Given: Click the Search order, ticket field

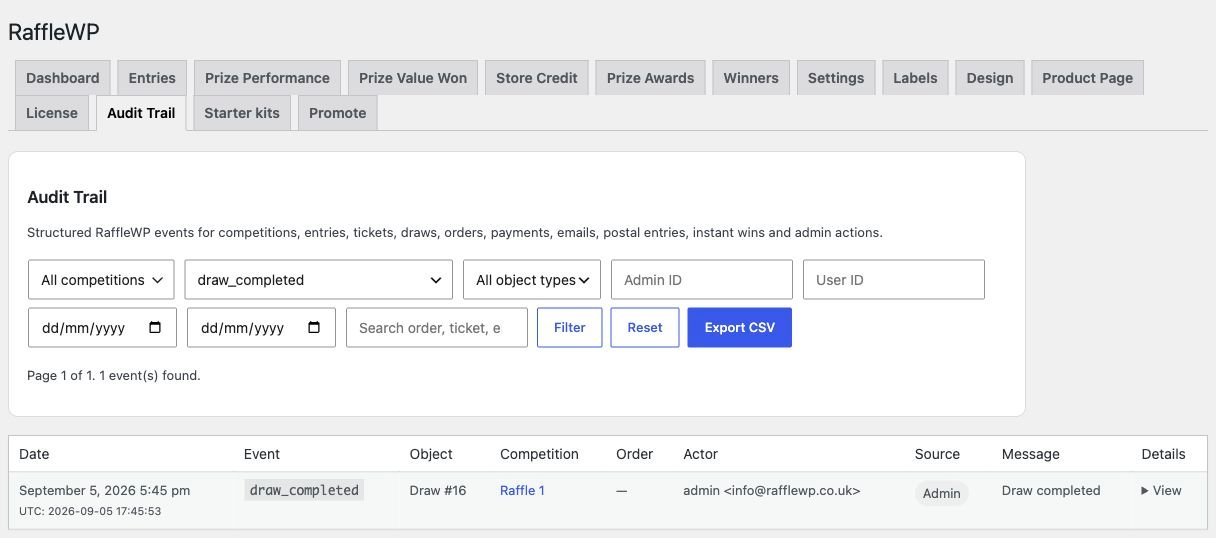Looking at the screenshot, I should coord(437,328).
